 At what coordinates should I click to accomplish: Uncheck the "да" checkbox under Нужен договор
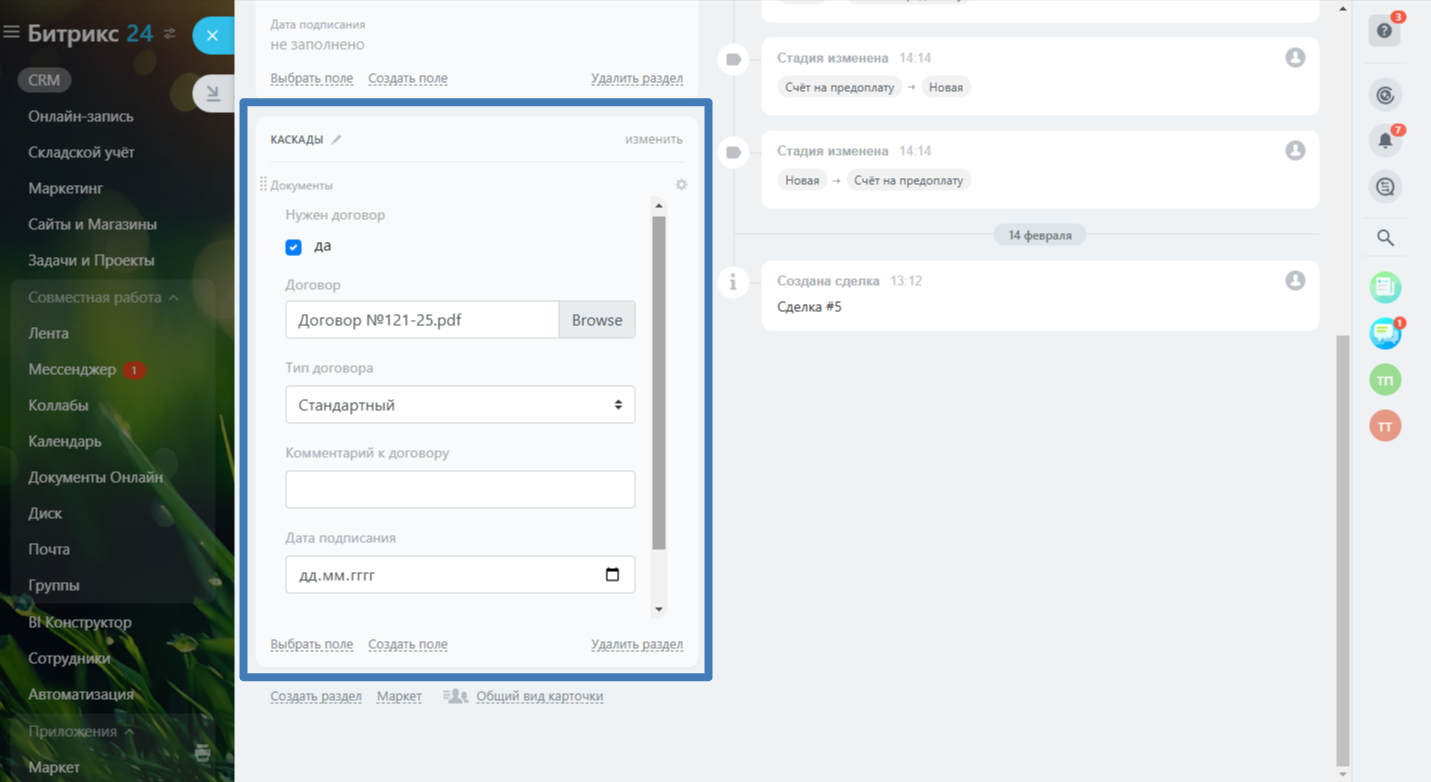[x=293, y=247]
